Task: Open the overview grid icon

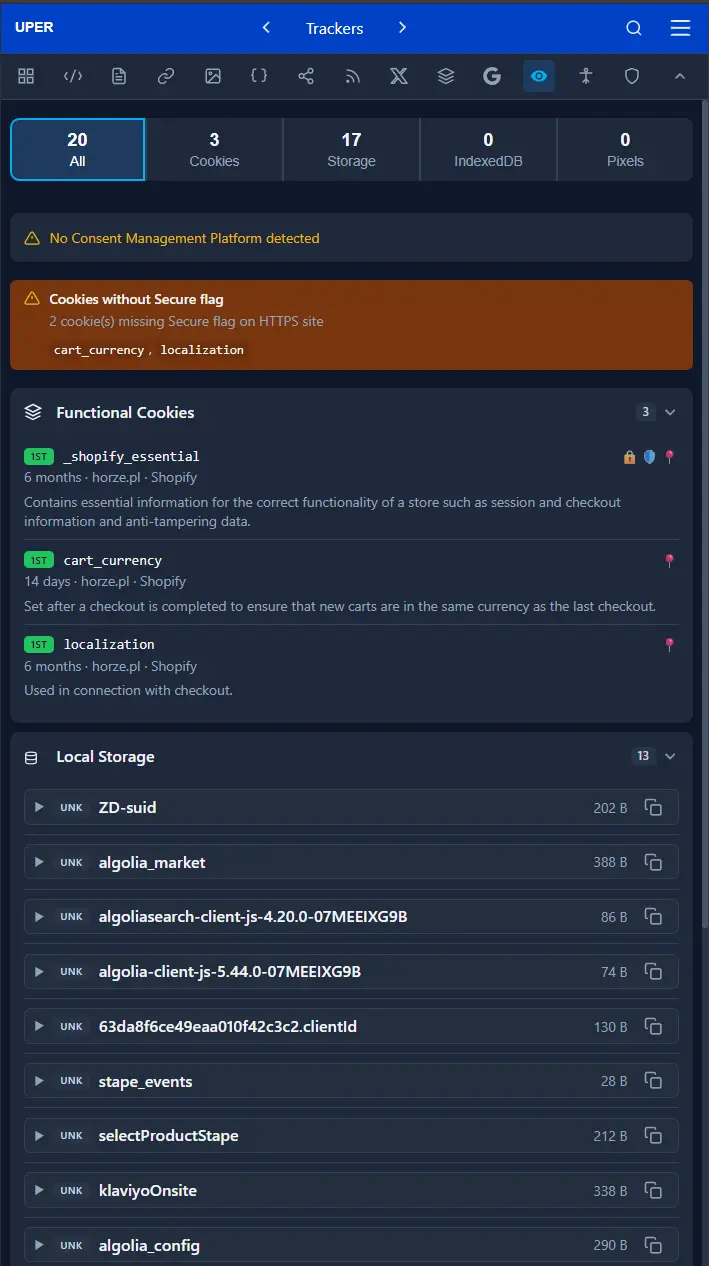Action: [x=26, y=76]
